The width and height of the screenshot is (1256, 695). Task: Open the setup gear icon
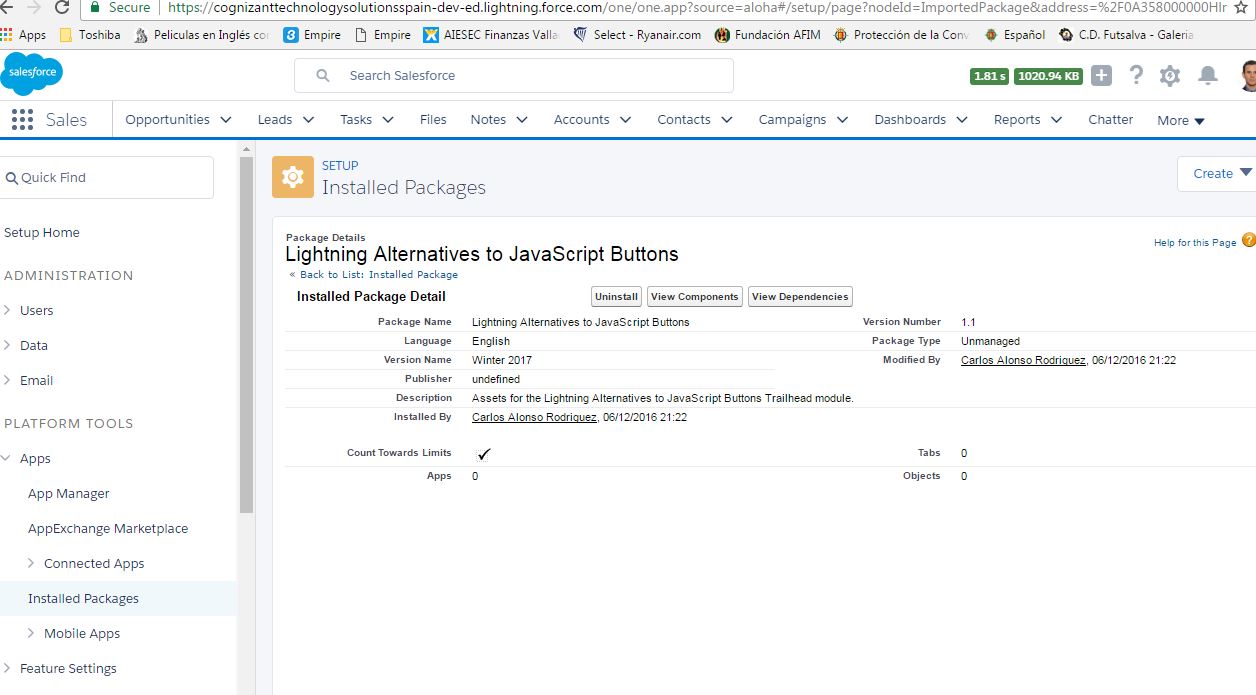pos(1170,76)
